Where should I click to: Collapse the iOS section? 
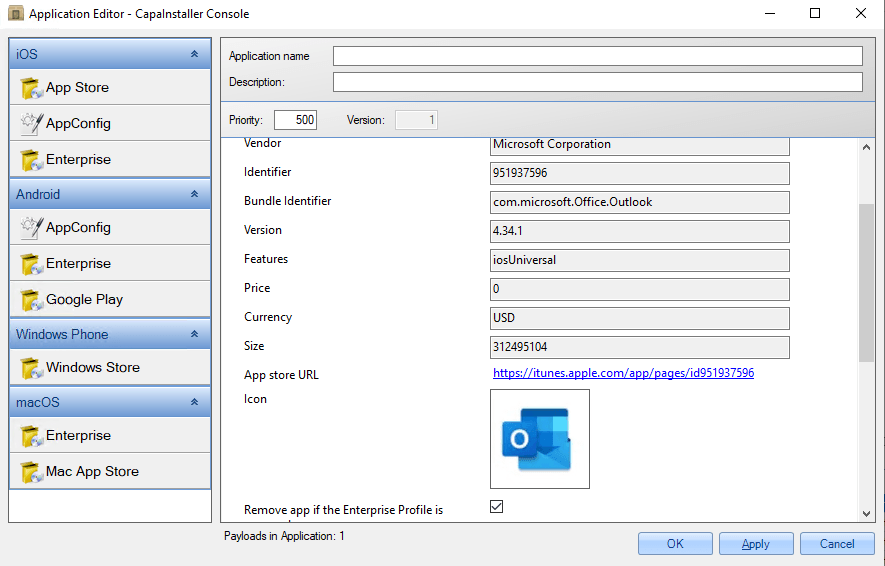[x=194, y=54]
